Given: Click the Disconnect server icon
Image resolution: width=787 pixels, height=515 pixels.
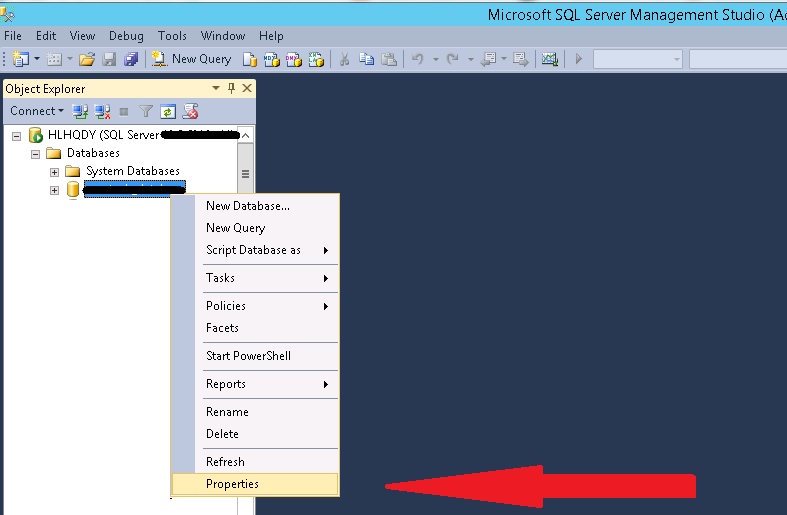Looking at the screenshot, I should tap(102, 111).
